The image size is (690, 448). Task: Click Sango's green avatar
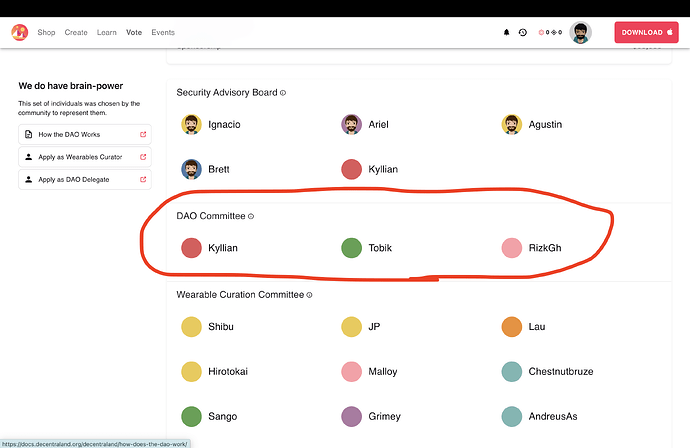191,416
